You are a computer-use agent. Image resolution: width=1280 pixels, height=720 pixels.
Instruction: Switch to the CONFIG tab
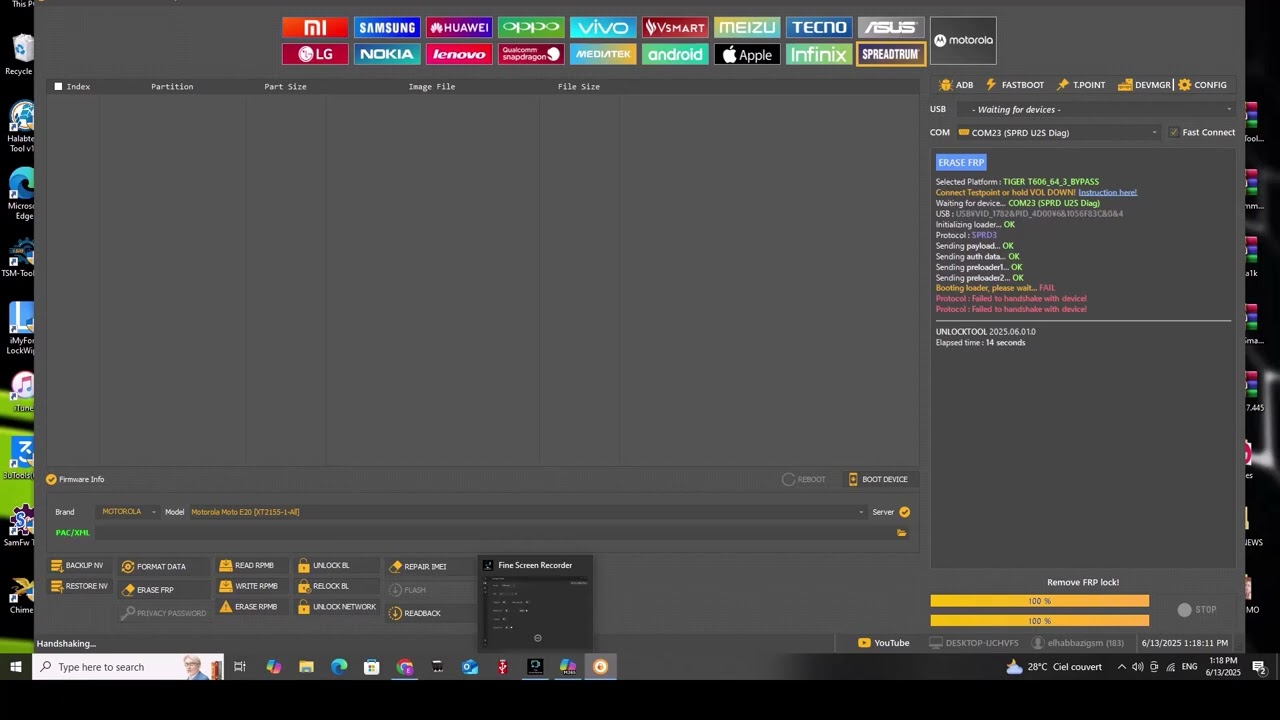(1202, 85)
